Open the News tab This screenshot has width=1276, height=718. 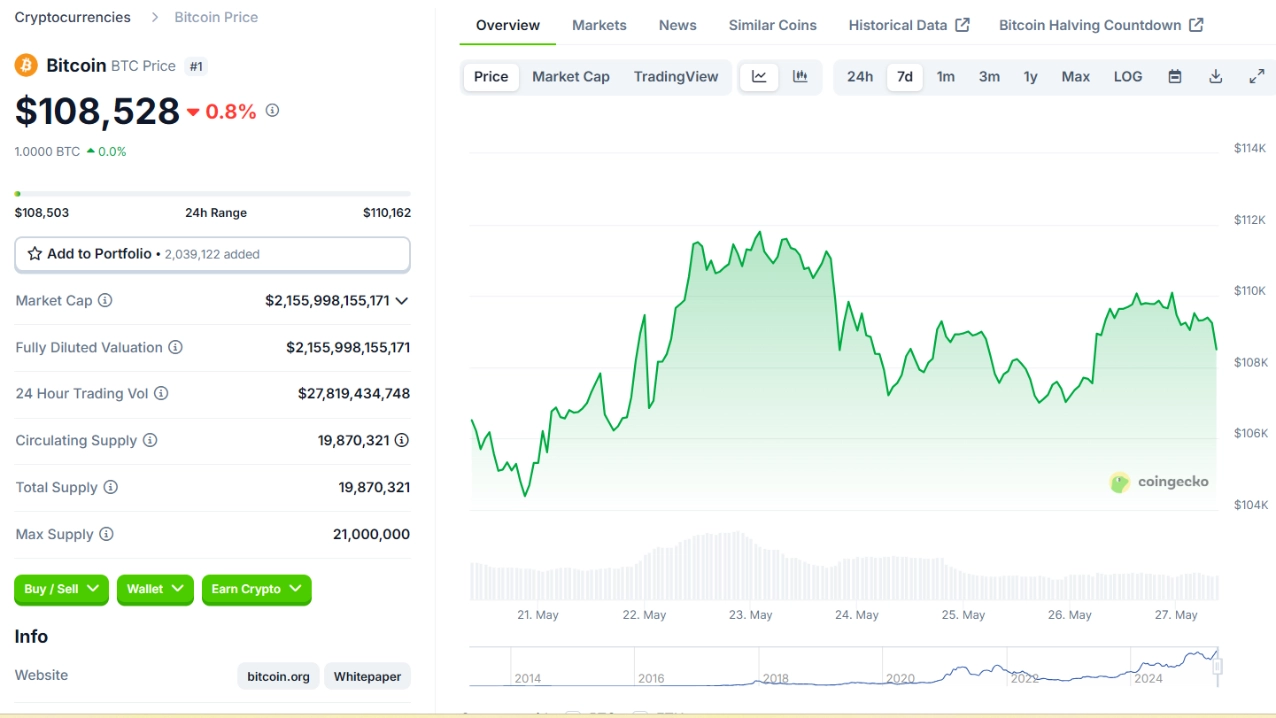[678, 25]
